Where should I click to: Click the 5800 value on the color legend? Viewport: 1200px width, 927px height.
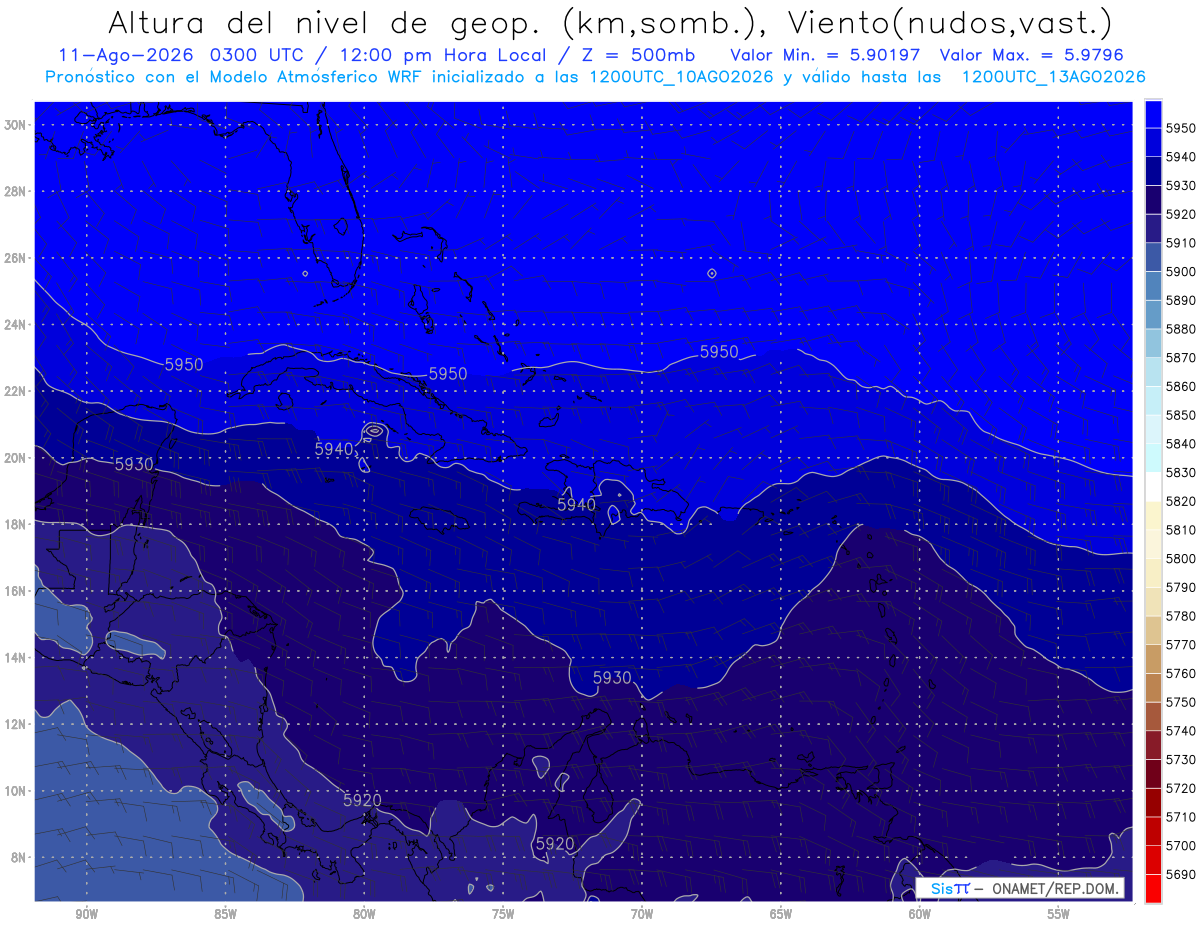(x=1180, y=558)
